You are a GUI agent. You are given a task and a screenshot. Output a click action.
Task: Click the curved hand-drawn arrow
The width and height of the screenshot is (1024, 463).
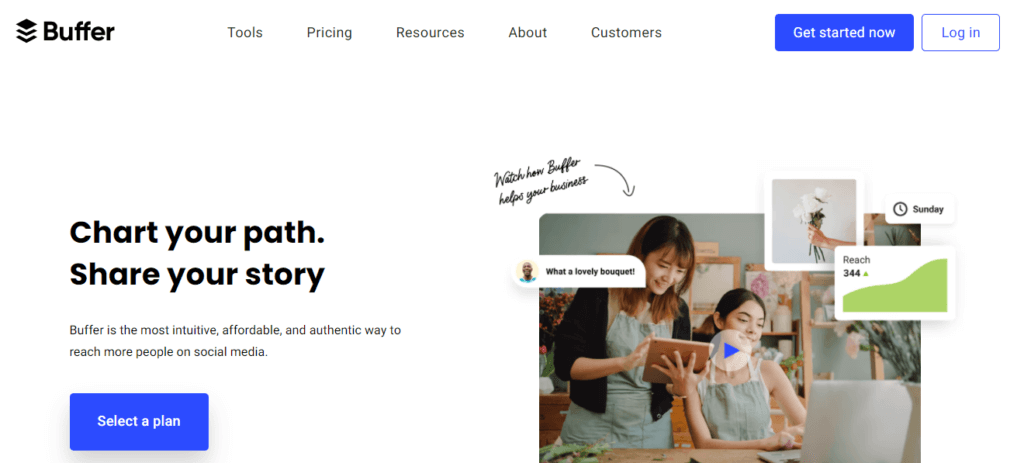tap(618, 180)
